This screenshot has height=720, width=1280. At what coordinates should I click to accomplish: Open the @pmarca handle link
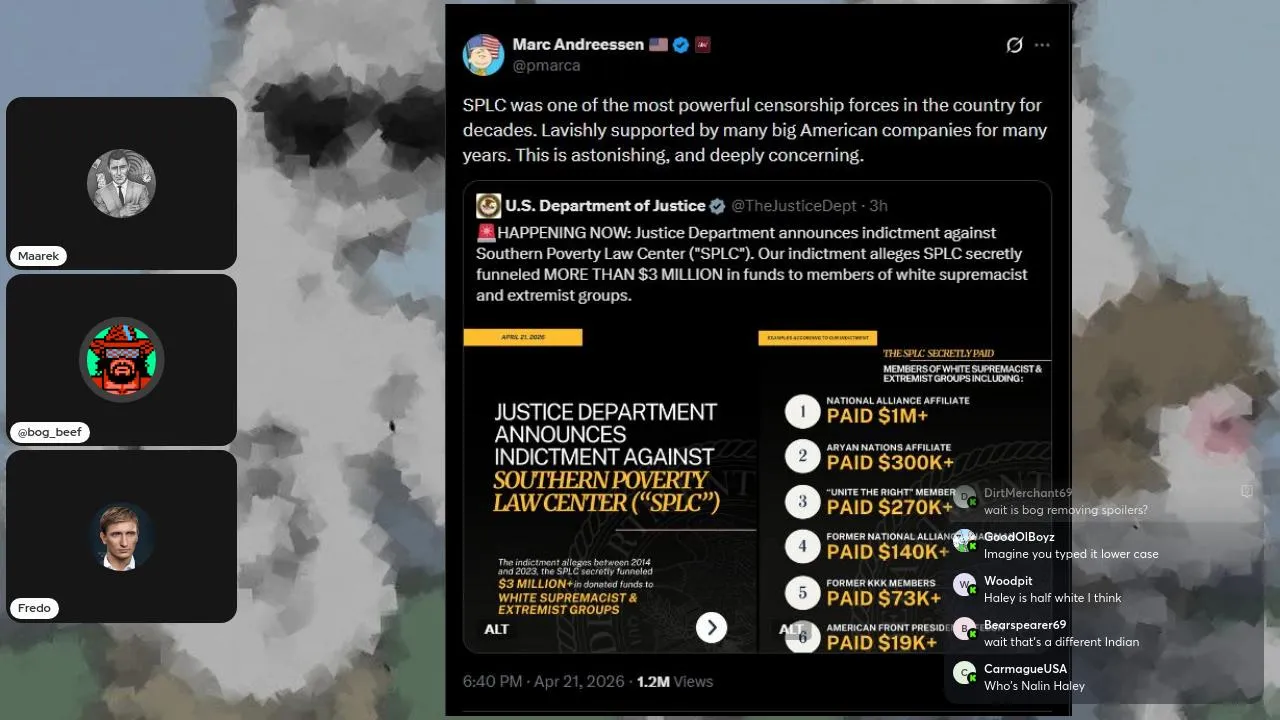coord(546,66)
